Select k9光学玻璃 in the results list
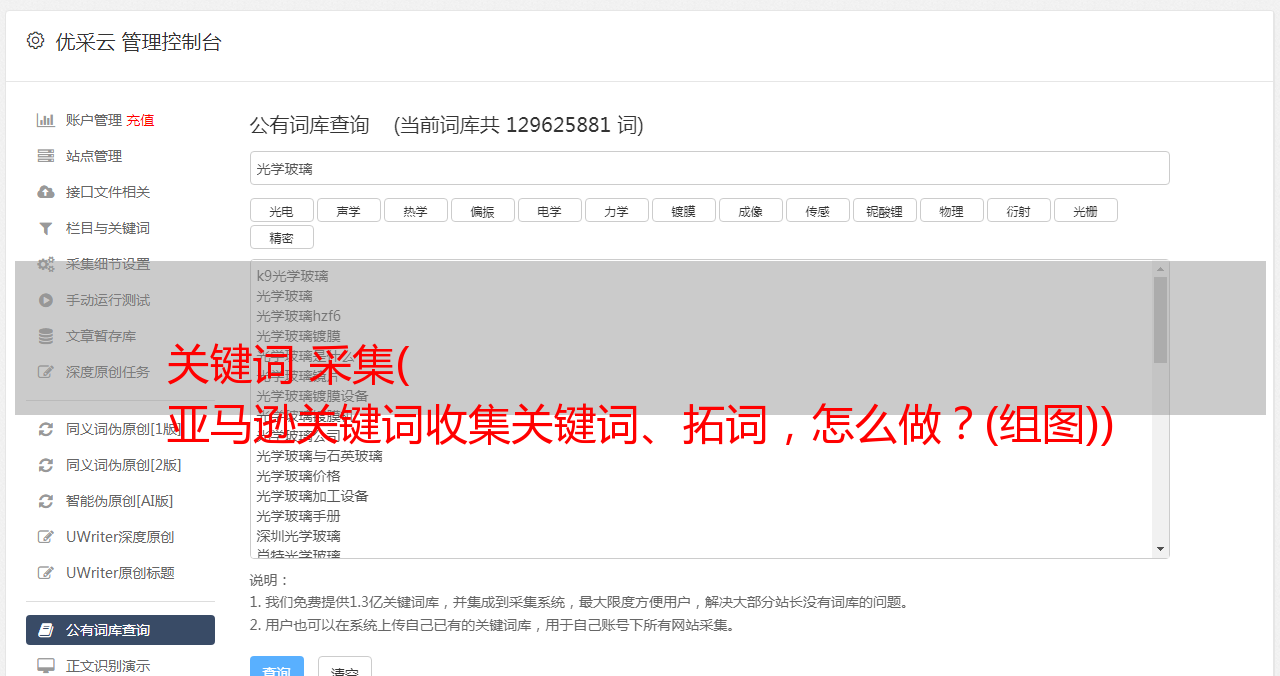1280x676 pixels. tap(292, 276)
